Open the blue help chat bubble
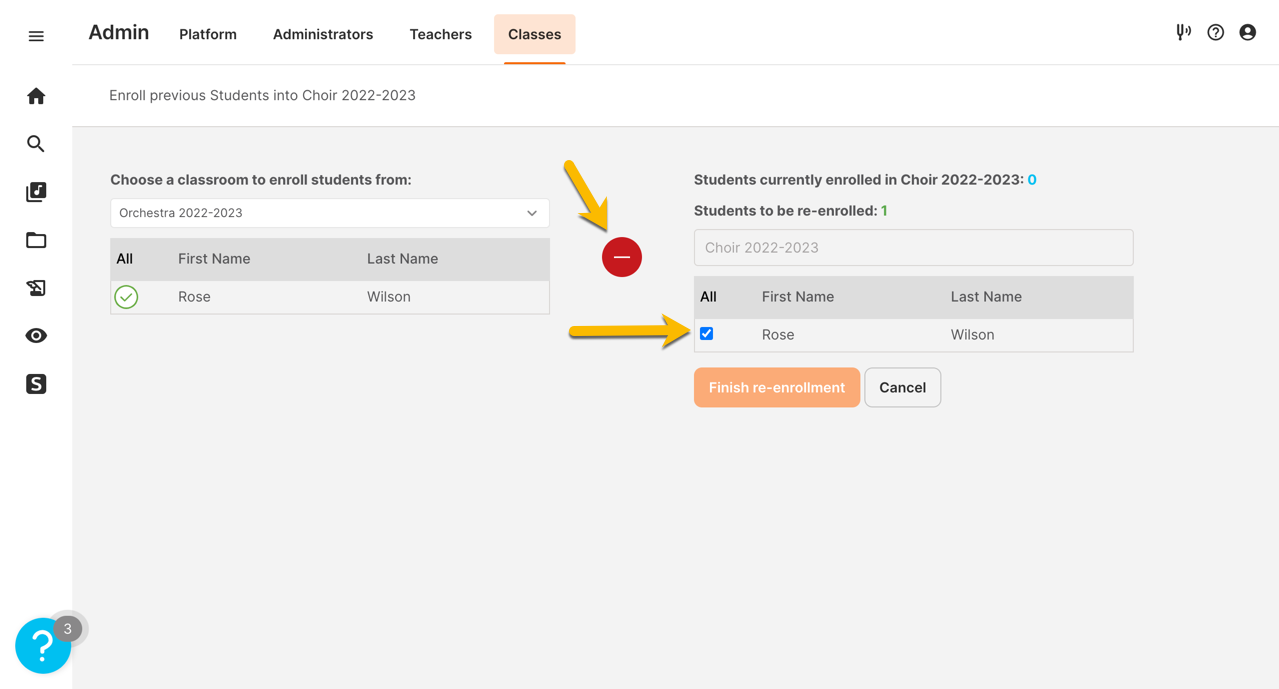Screen dimensions: 1279x689 (43, 646)
